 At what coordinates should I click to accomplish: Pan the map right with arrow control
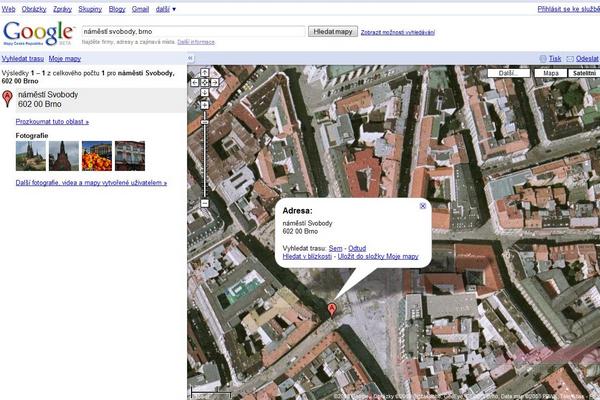point(214,82)
